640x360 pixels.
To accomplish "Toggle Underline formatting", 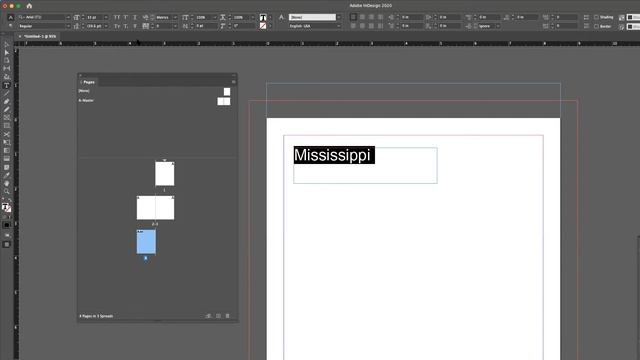I will [135, 17].
